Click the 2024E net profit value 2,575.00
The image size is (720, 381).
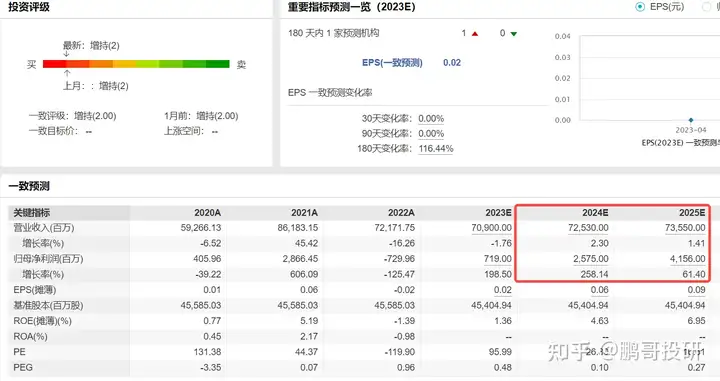click(591, 259)
